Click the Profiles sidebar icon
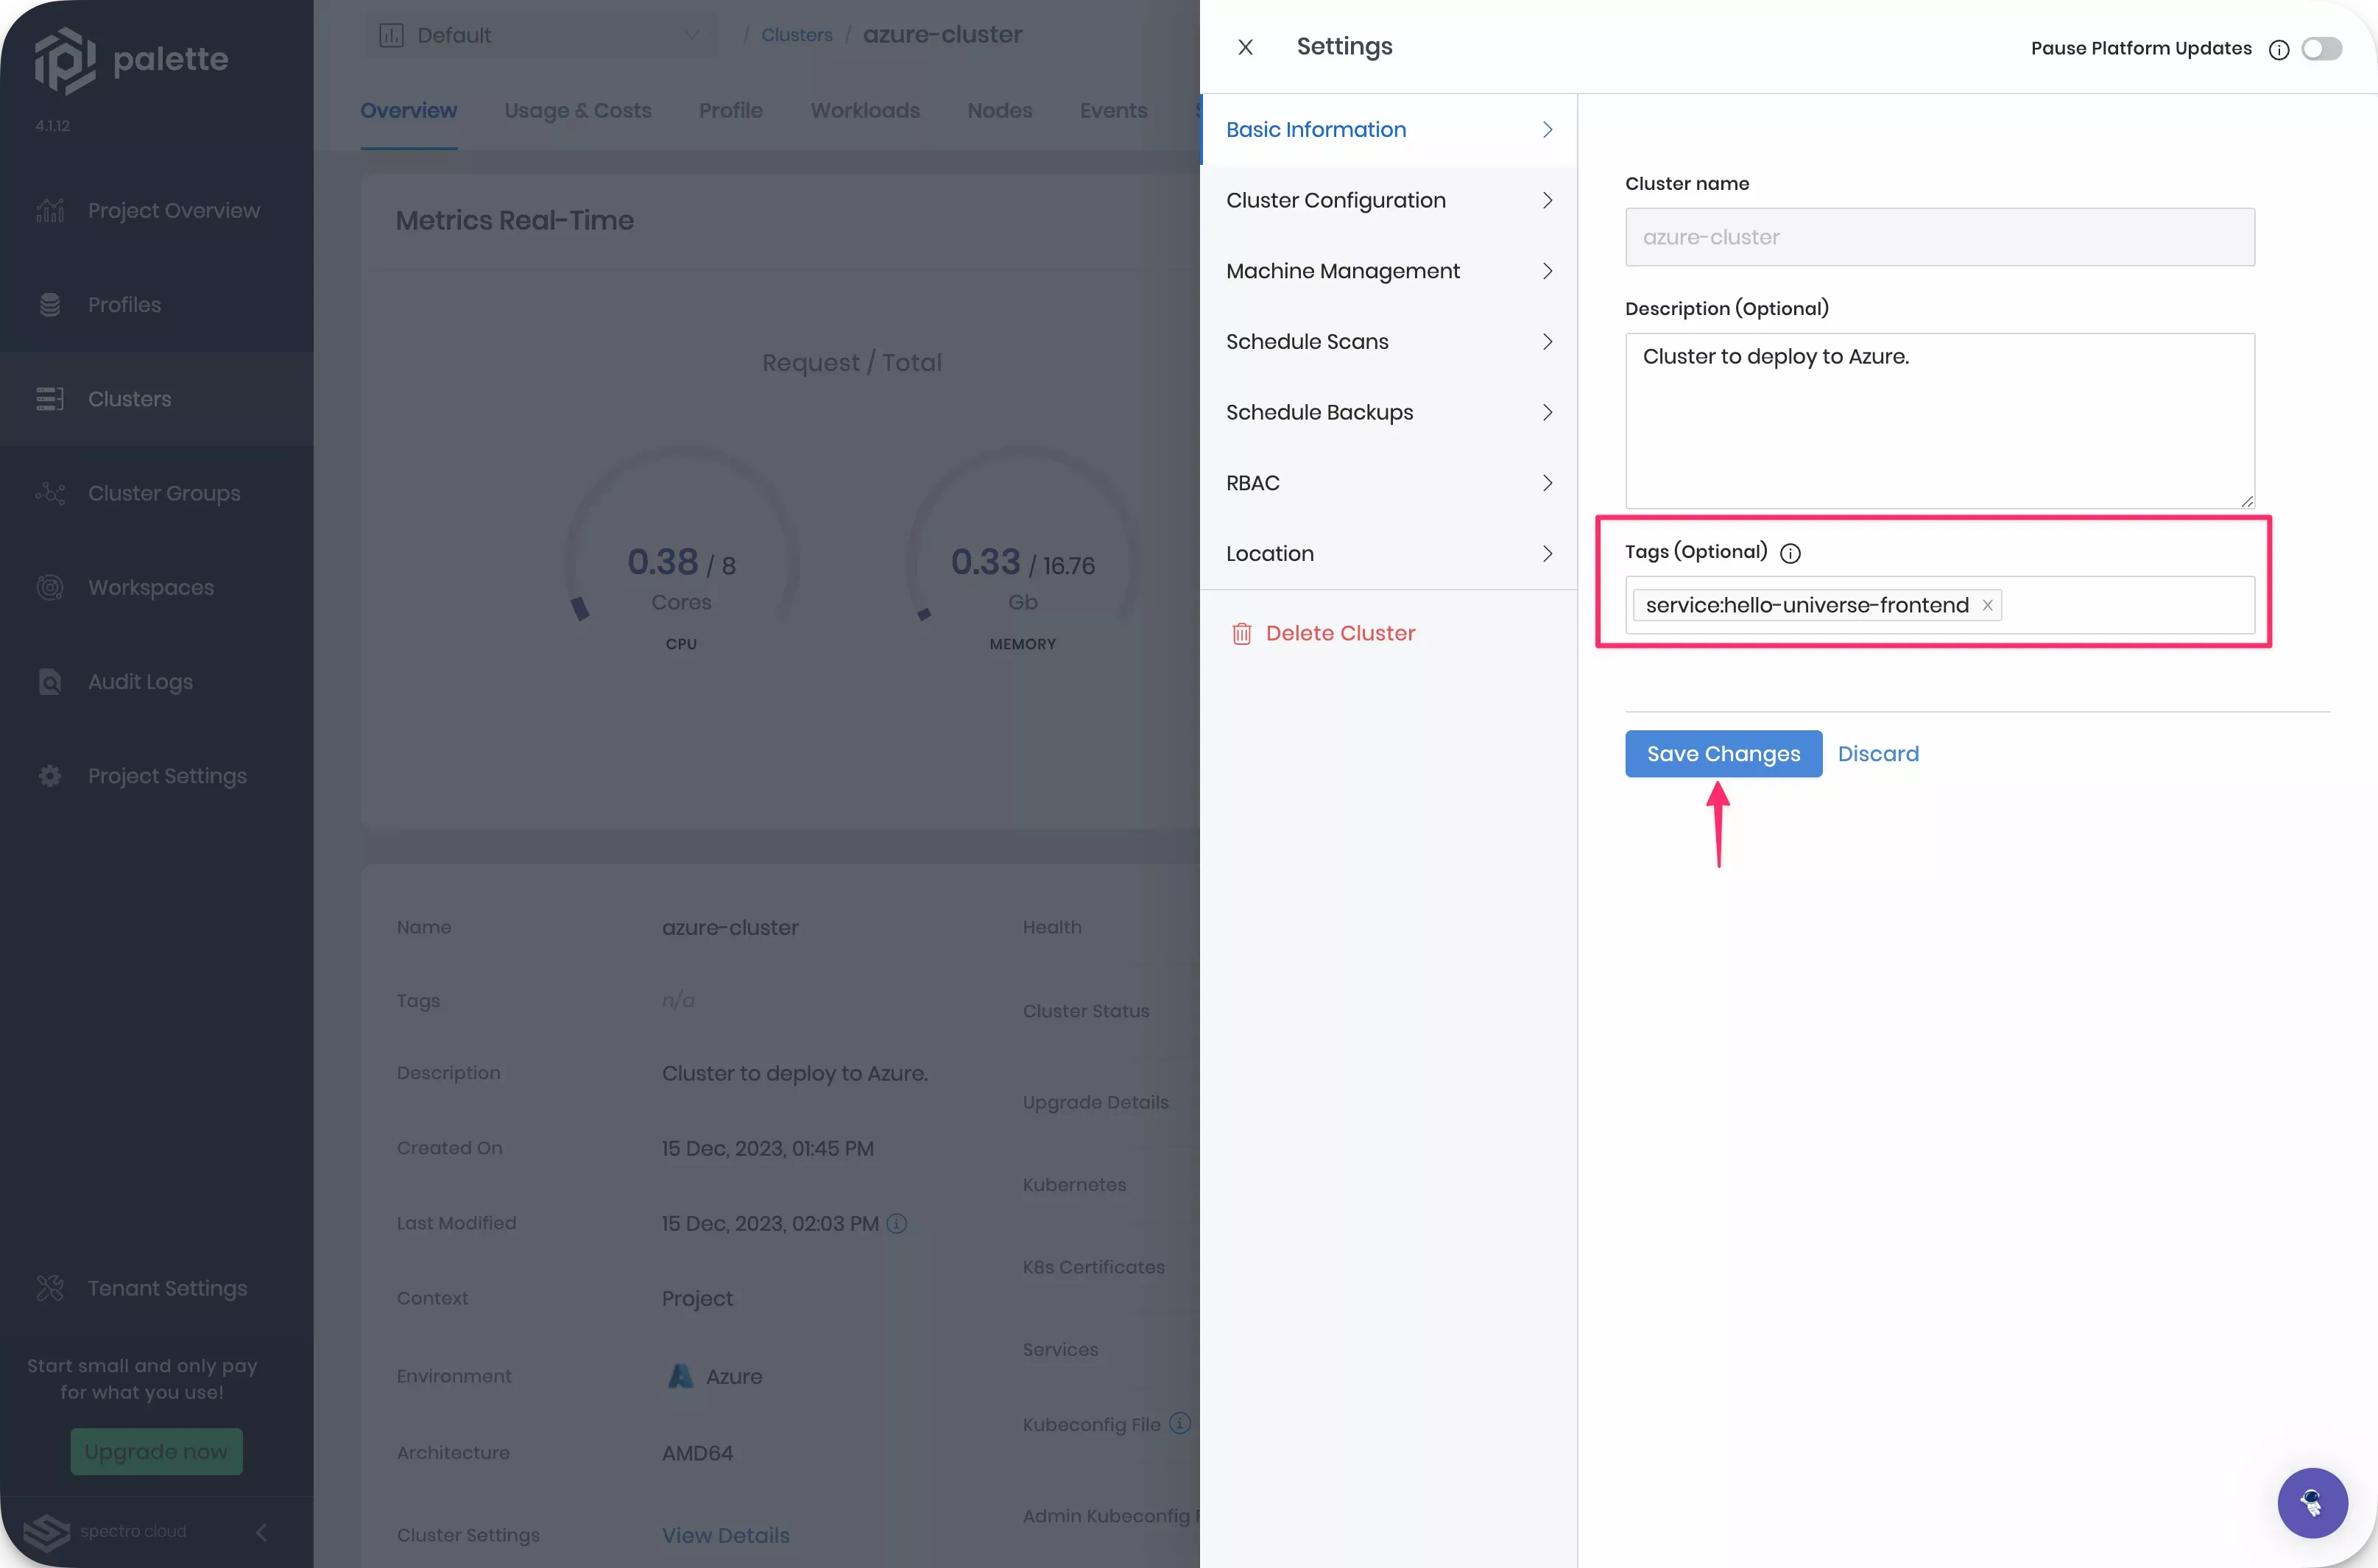Image resolution: width=2378 pixels, height=1568 pixels. click(x=46, y=305)
